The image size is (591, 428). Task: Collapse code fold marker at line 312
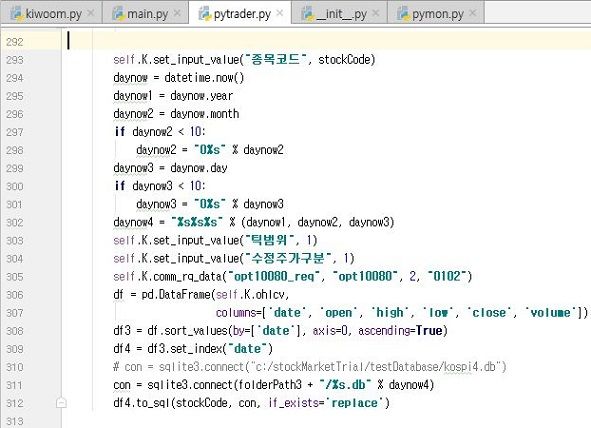(x=61, y=403)
